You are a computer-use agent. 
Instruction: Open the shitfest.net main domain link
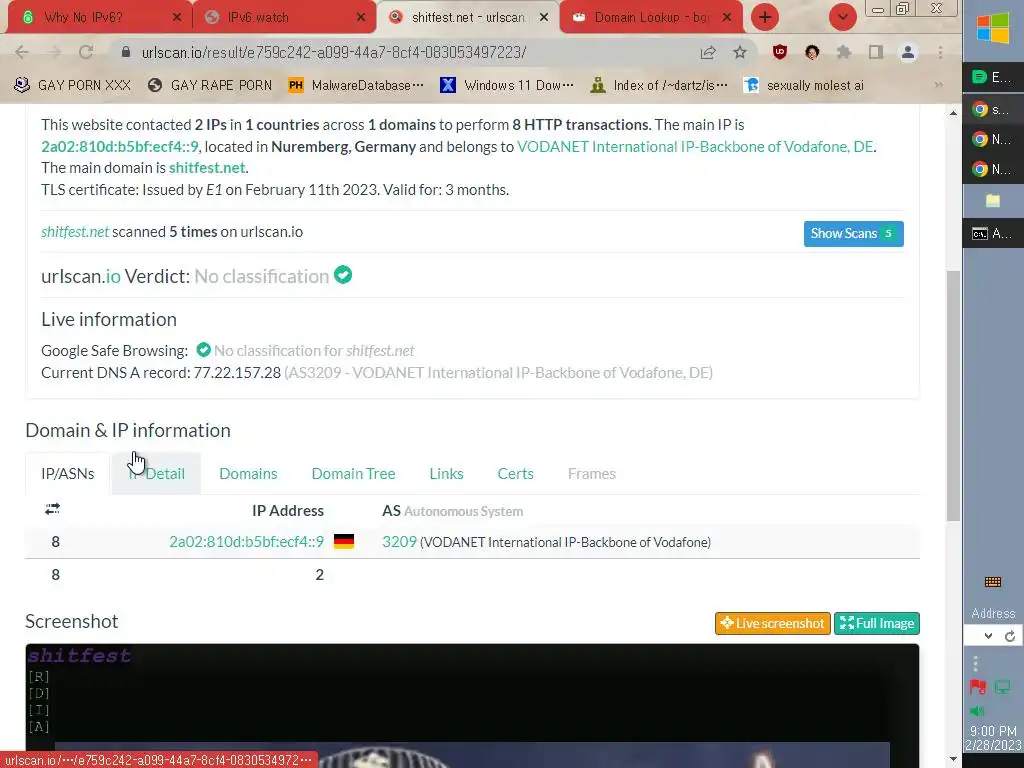click(x=207, y=168)
